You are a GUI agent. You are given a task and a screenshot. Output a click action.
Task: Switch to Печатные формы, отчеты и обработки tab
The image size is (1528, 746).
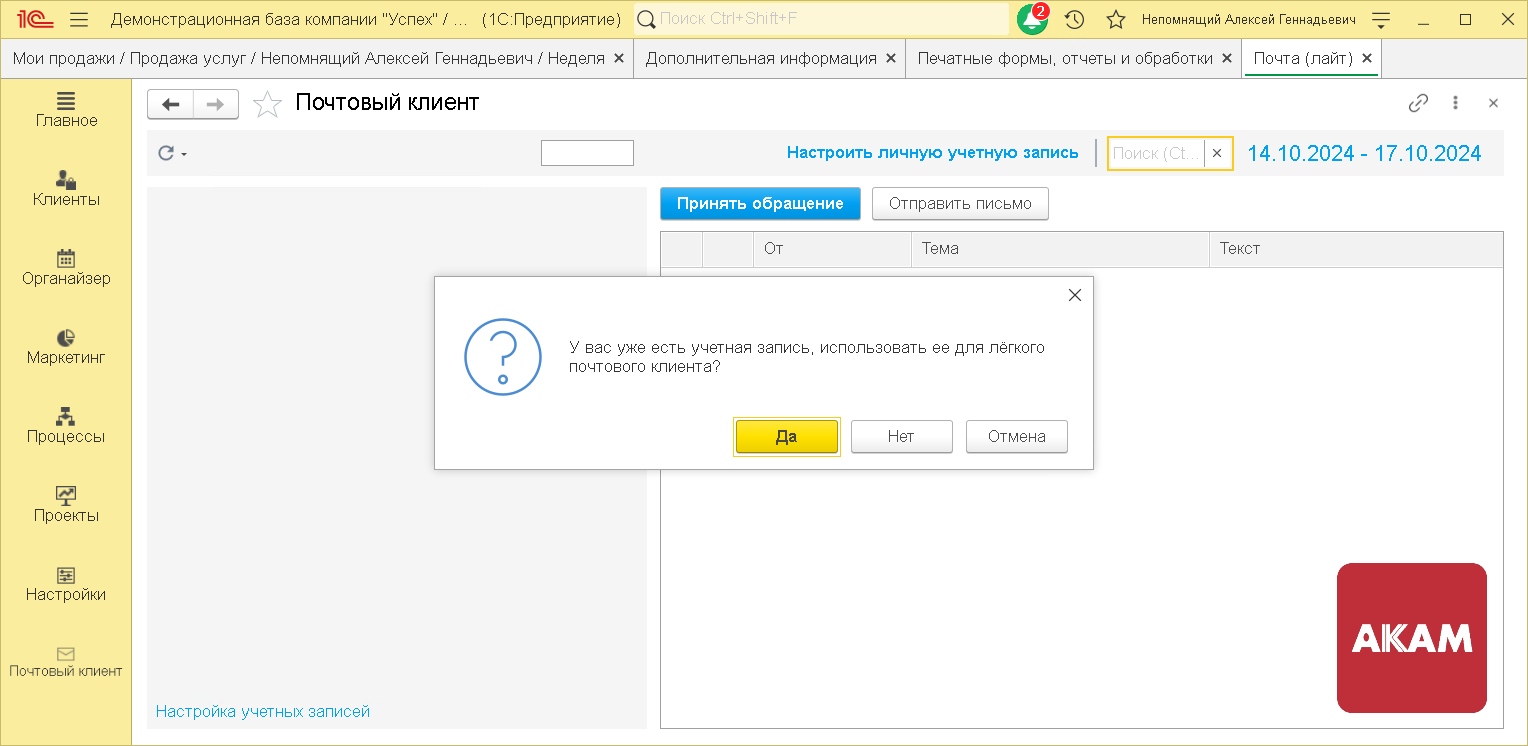1065,58
